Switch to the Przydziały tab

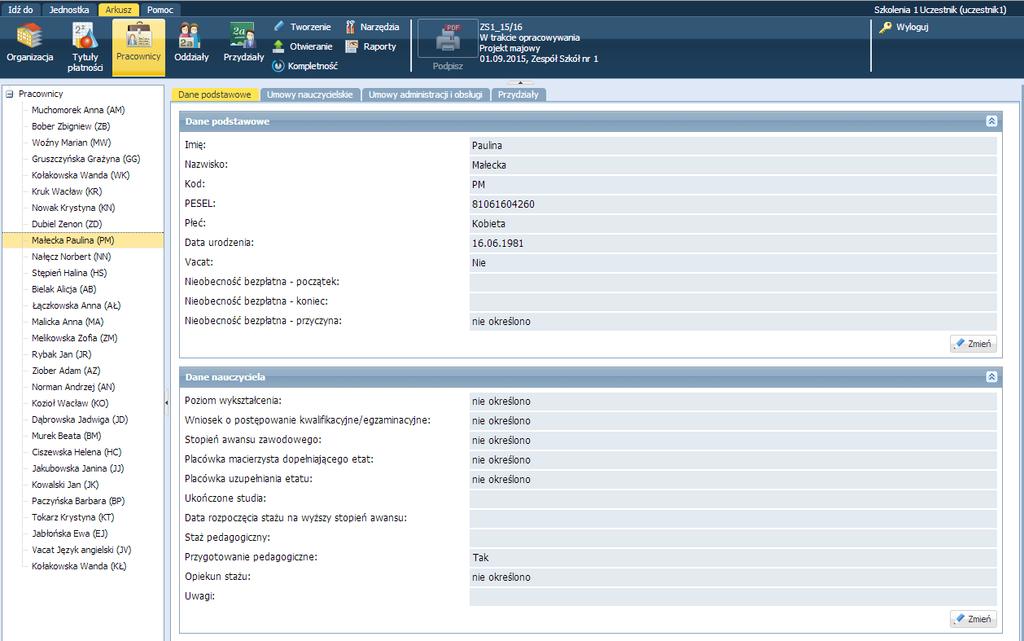[x=519, y=95]
